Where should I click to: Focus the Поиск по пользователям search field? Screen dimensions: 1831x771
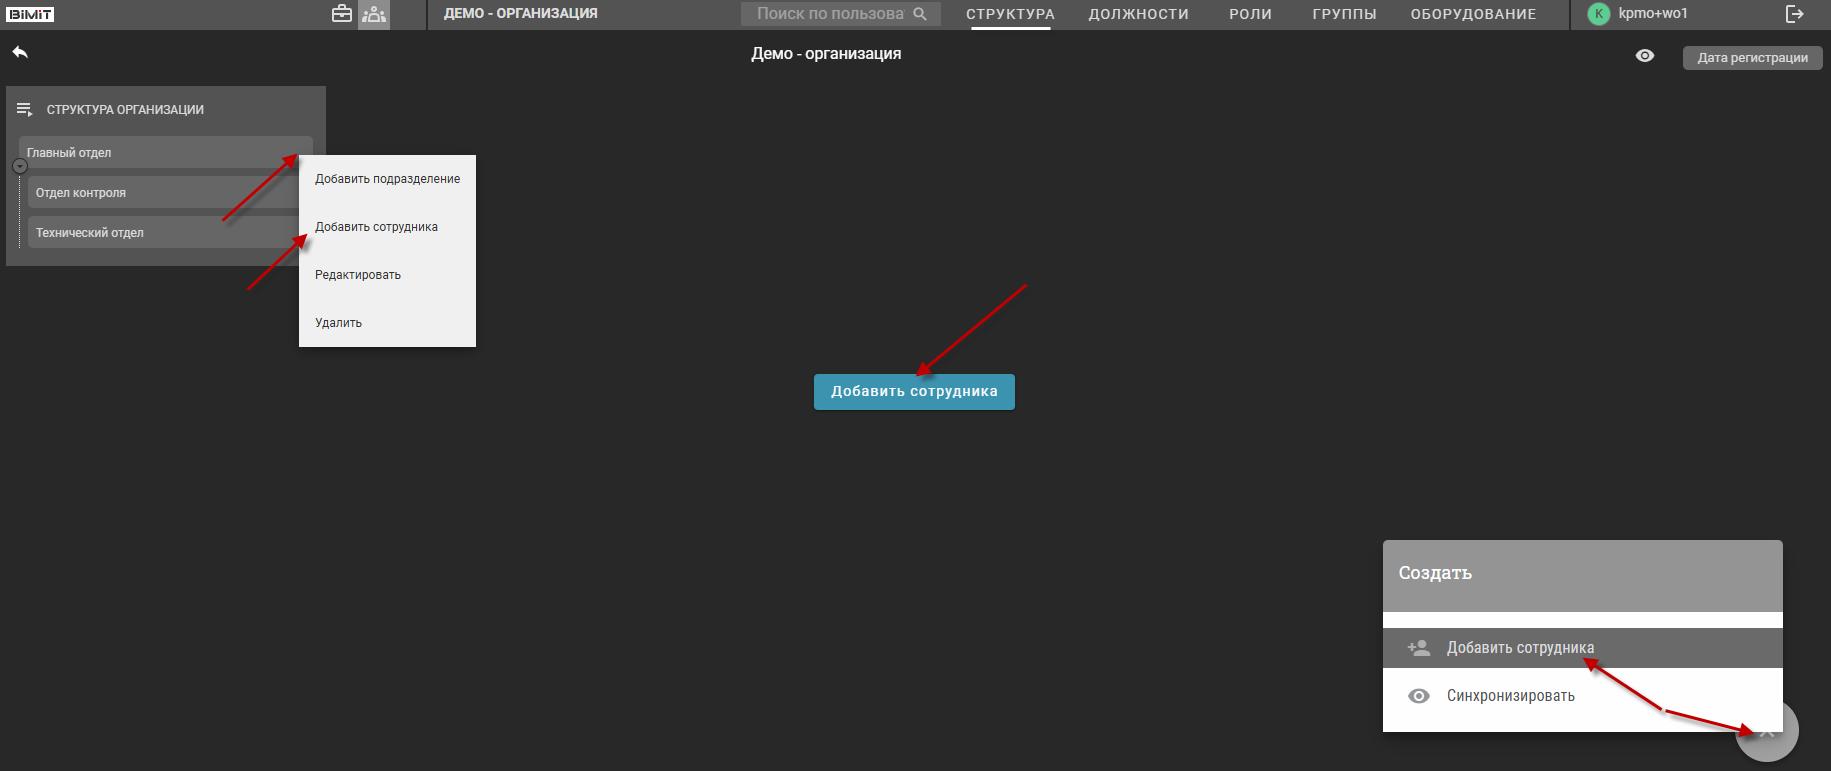coord(828,14)
